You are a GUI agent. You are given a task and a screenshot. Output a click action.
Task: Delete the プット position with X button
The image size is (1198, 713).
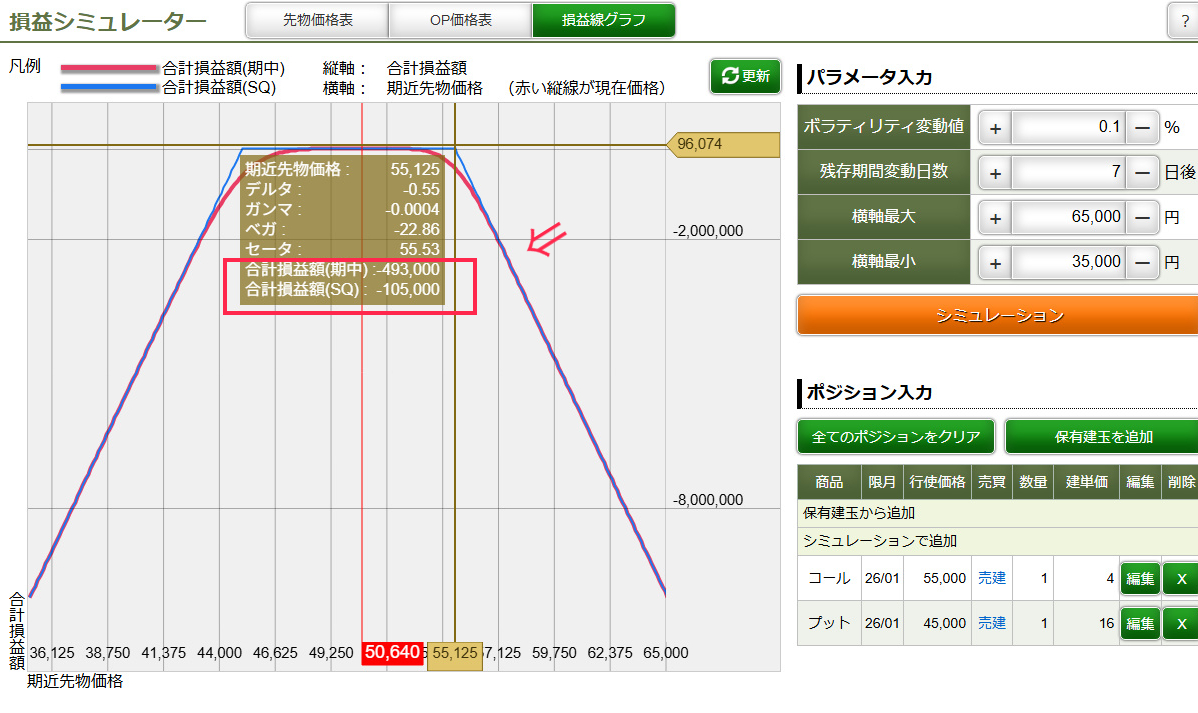click(x=1180, y=623)
